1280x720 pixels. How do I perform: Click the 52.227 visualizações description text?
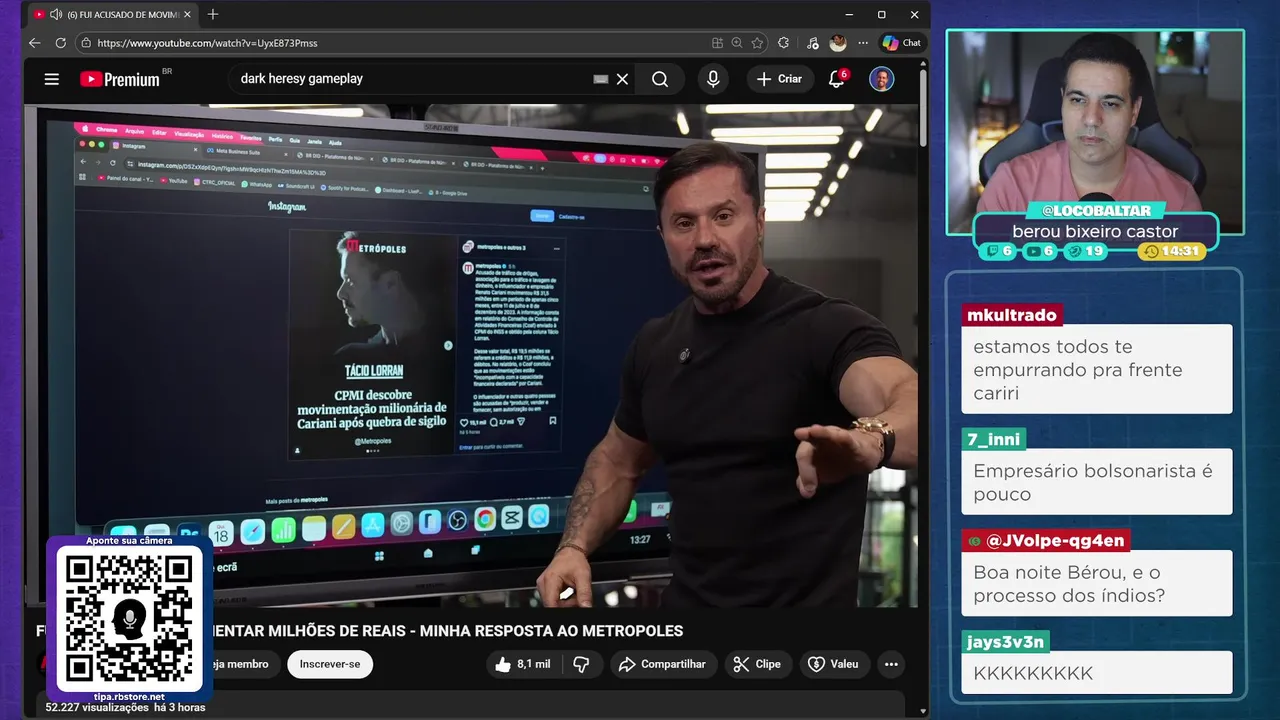click(x=125, y=707)
